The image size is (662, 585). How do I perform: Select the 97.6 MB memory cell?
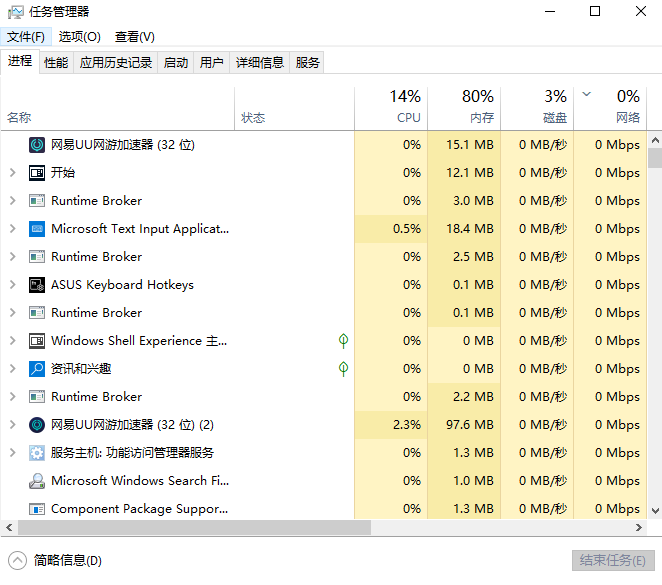point(464,425)
